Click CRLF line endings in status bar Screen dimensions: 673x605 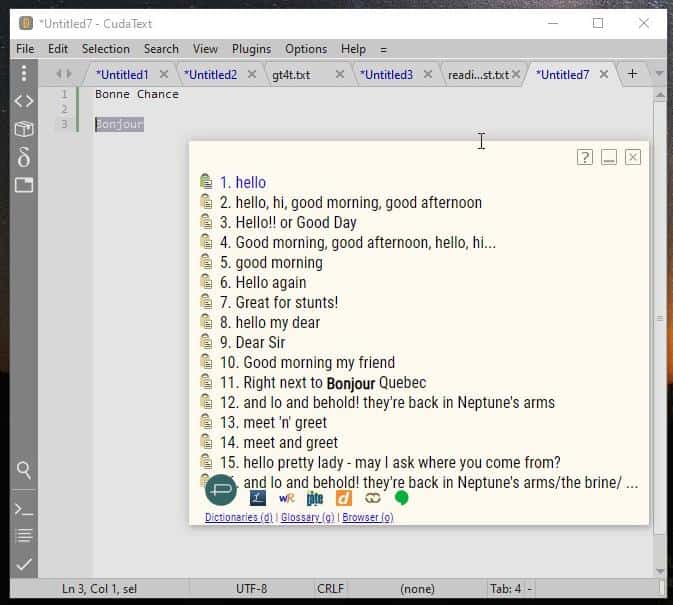coord(330,589)
